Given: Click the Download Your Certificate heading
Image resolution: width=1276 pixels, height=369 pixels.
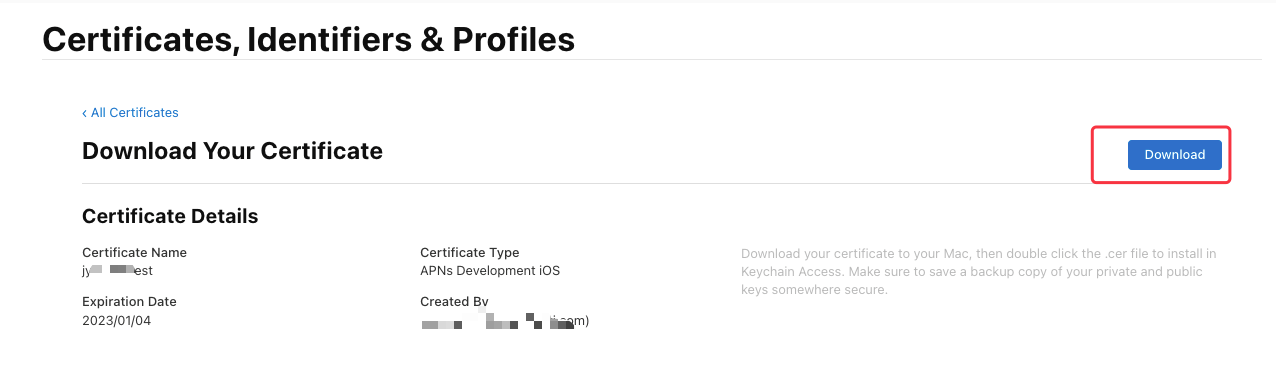Looking at the screenshot, I should [232, 151].
